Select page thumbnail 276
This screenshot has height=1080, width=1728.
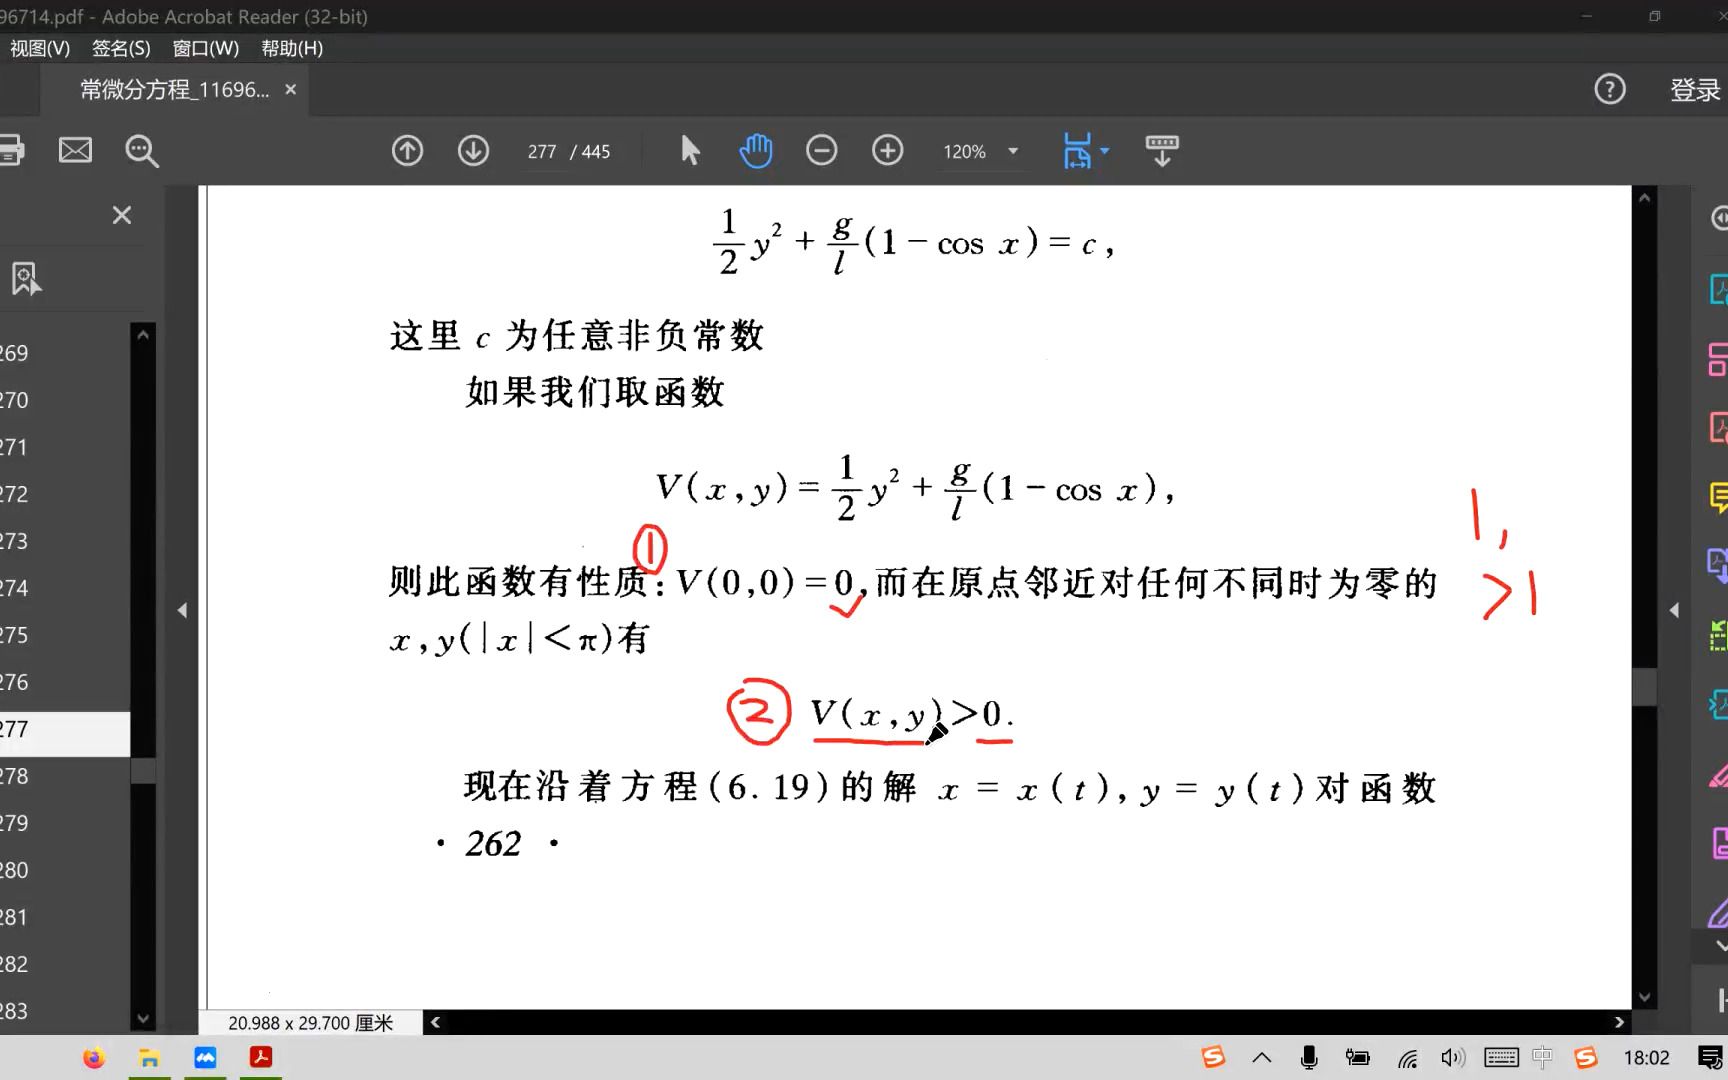pyautogui.click(x=14, y=682)
